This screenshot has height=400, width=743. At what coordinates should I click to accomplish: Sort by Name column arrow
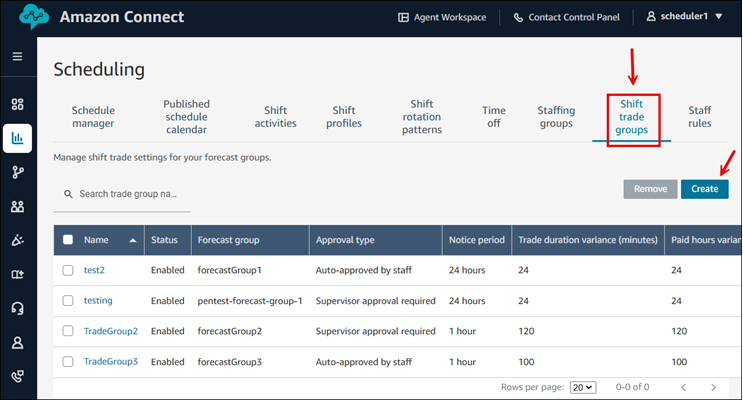point(134,240)
